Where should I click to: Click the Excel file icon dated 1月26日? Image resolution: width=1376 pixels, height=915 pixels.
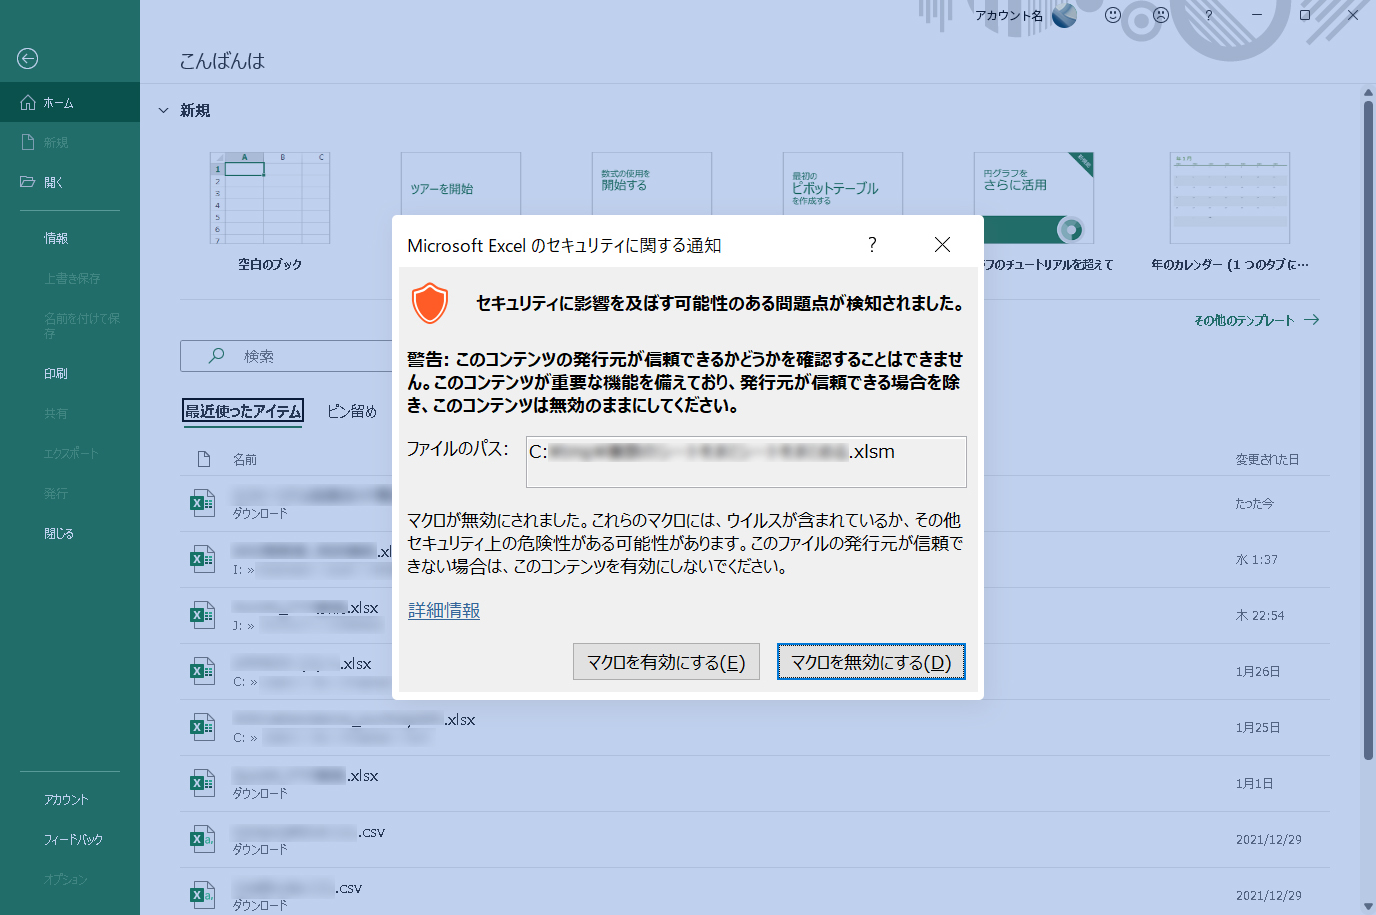(203, 671)
